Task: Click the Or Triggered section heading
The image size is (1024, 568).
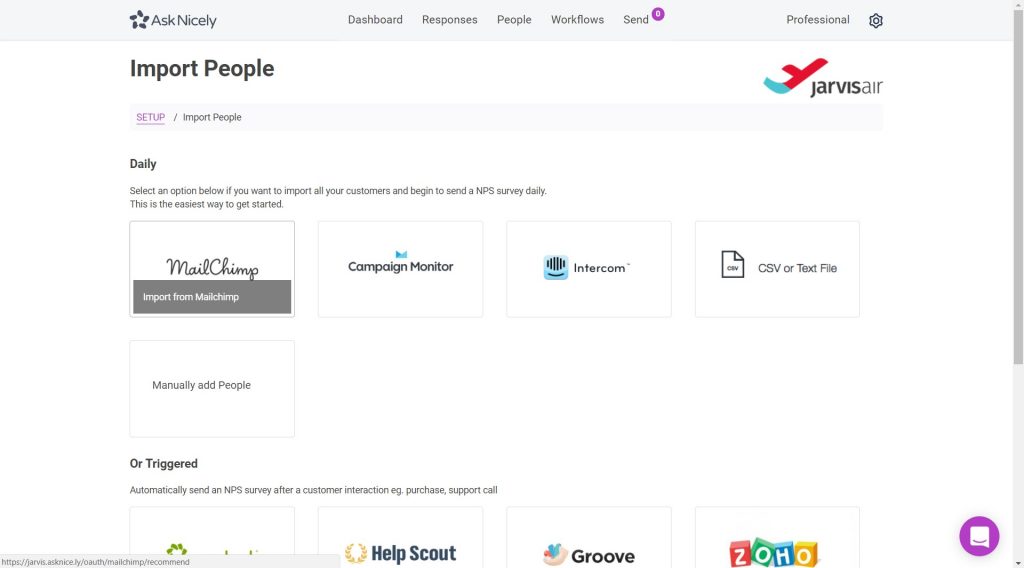Action: point(163,464)
